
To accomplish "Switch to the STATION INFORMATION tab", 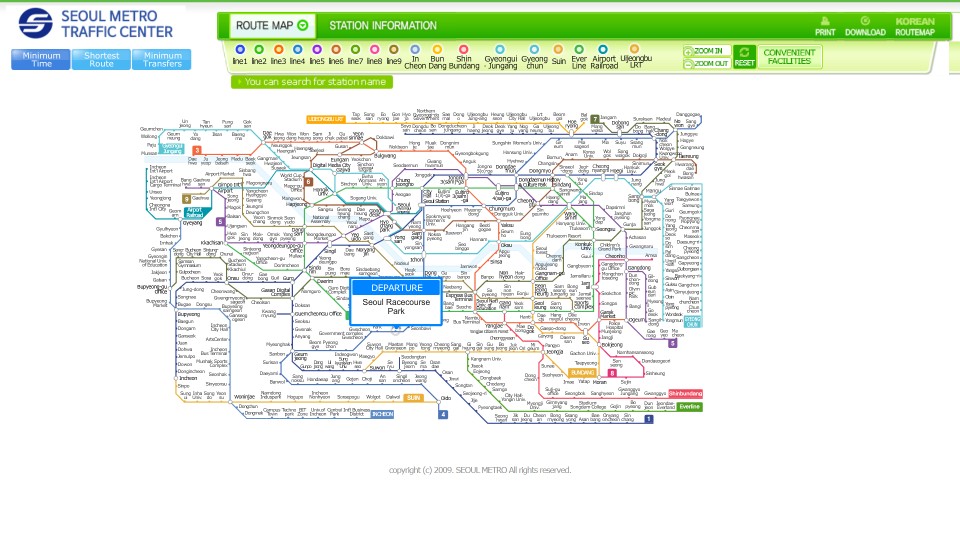I will point(383,26).
